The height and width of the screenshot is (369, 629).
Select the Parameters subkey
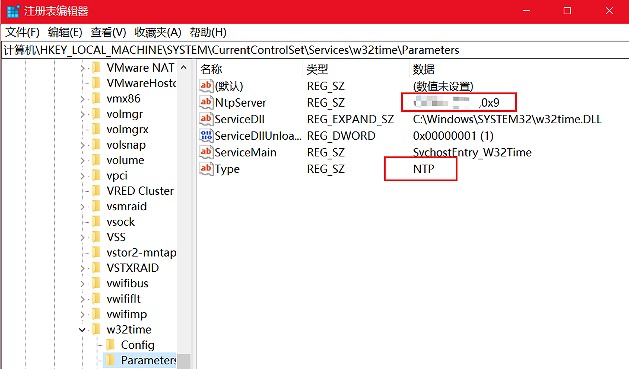pyautogui.click(x=148, y=360)
